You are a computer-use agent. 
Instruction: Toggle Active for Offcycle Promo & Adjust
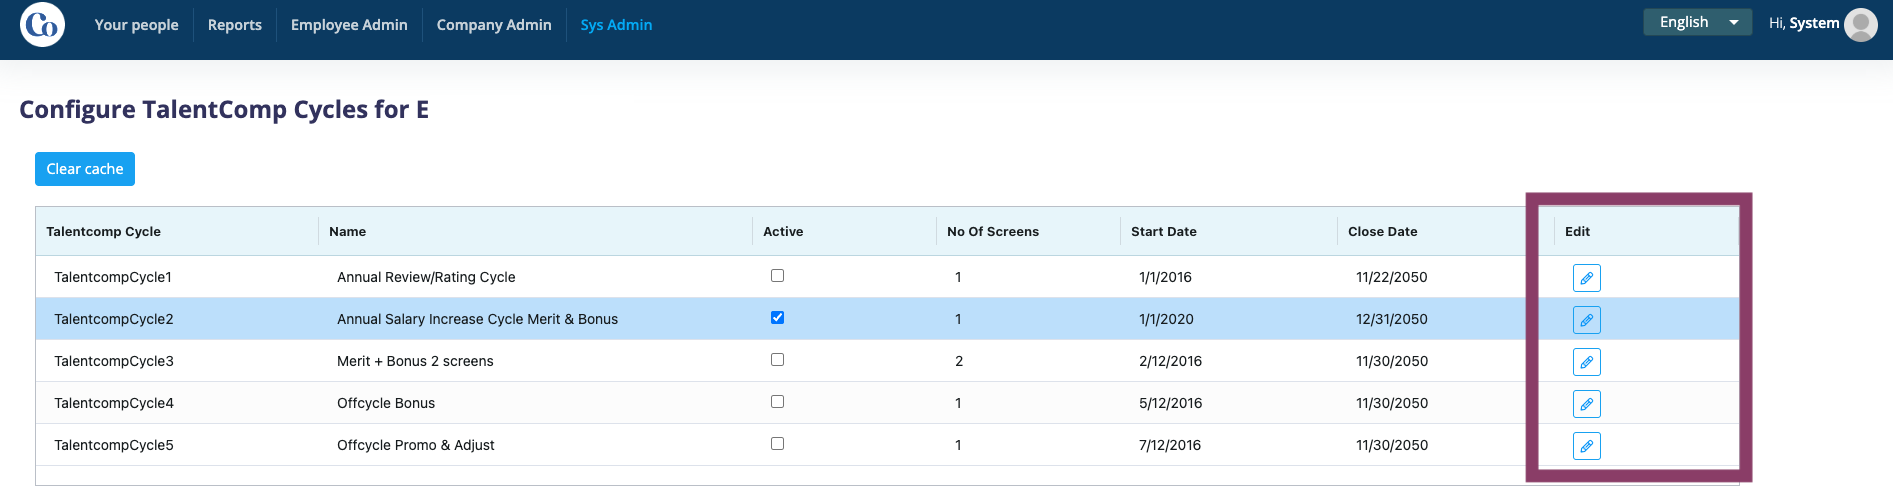point(777,444)
